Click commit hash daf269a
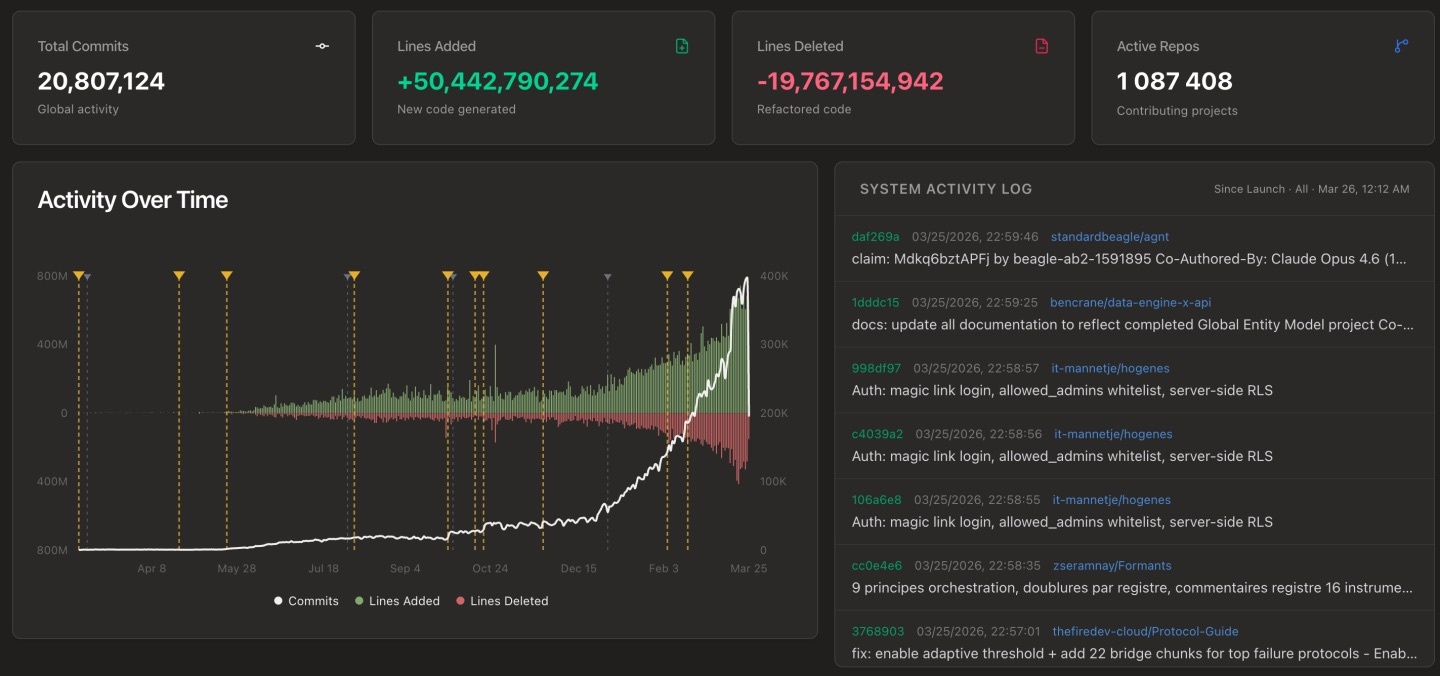This screenshot has width=1440, height=676. point(875,237)
